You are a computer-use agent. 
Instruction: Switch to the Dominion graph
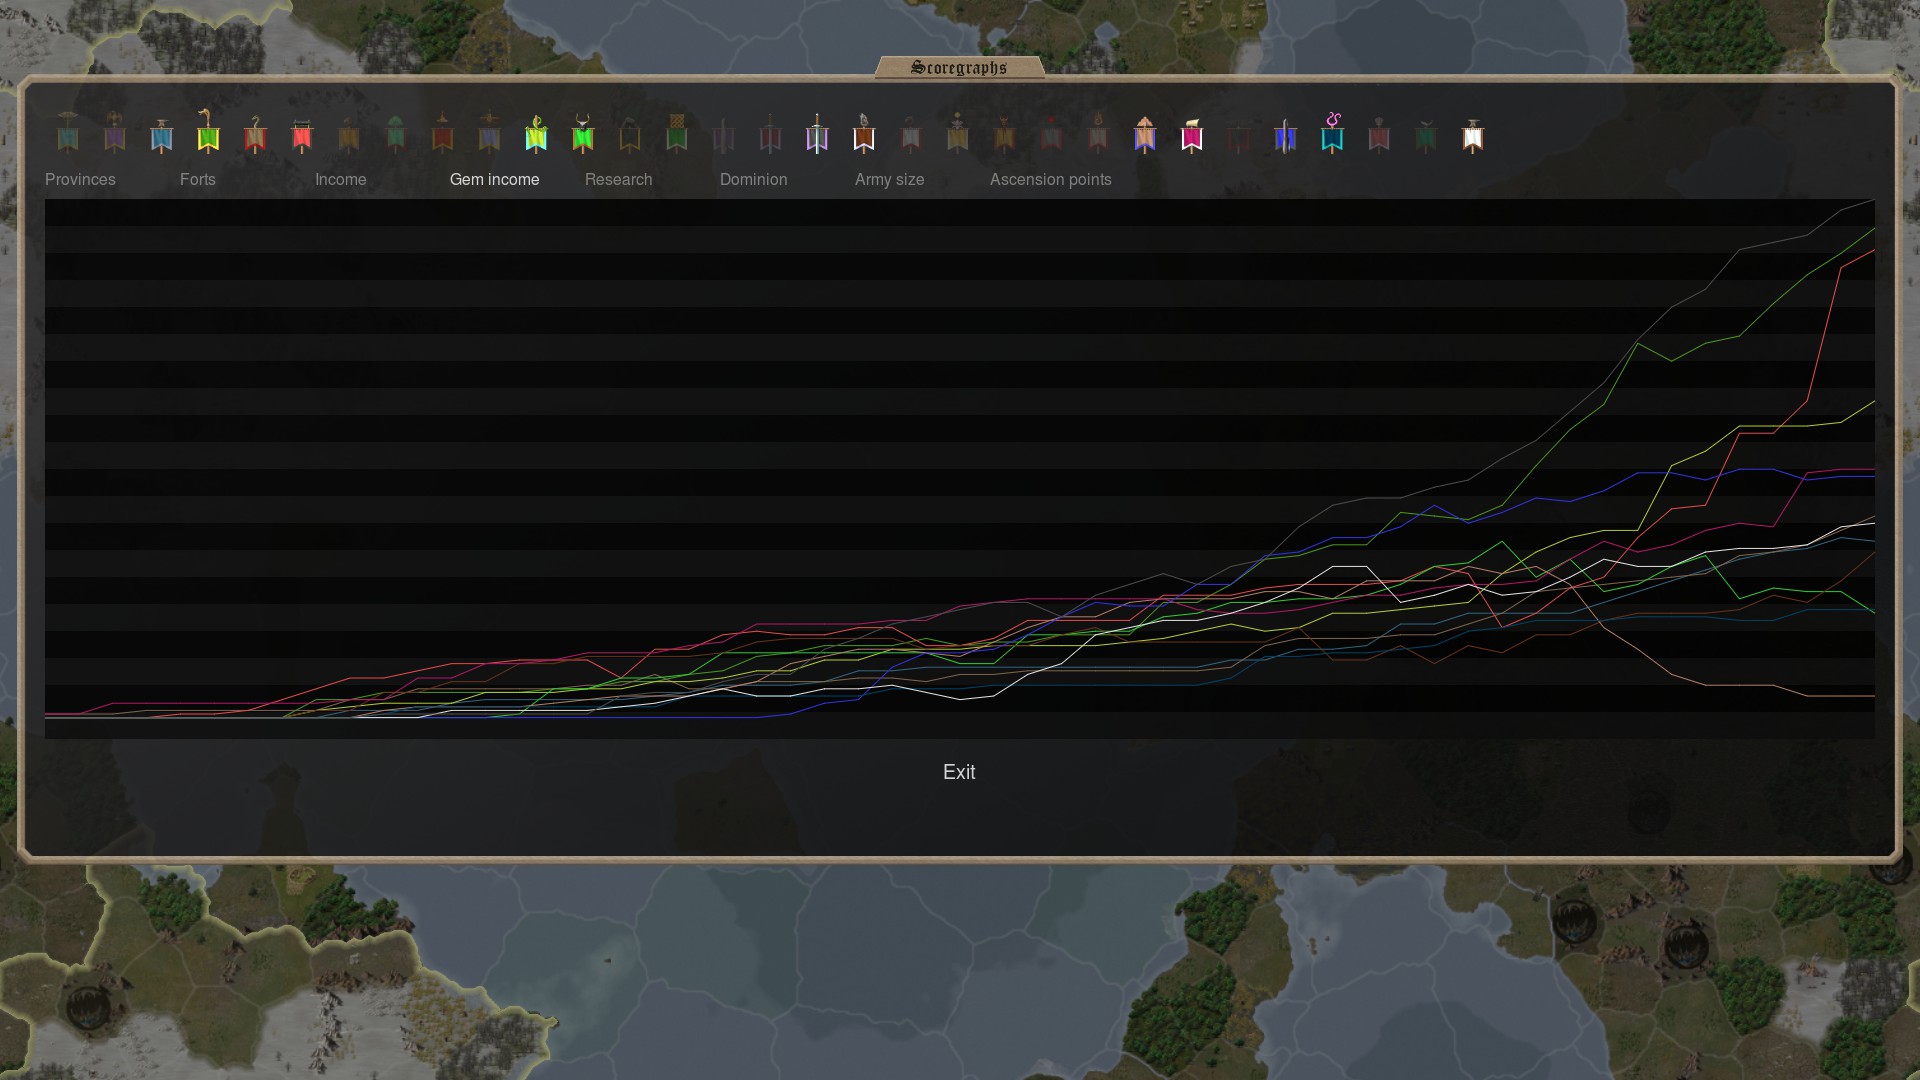click(x=754, y=179)
